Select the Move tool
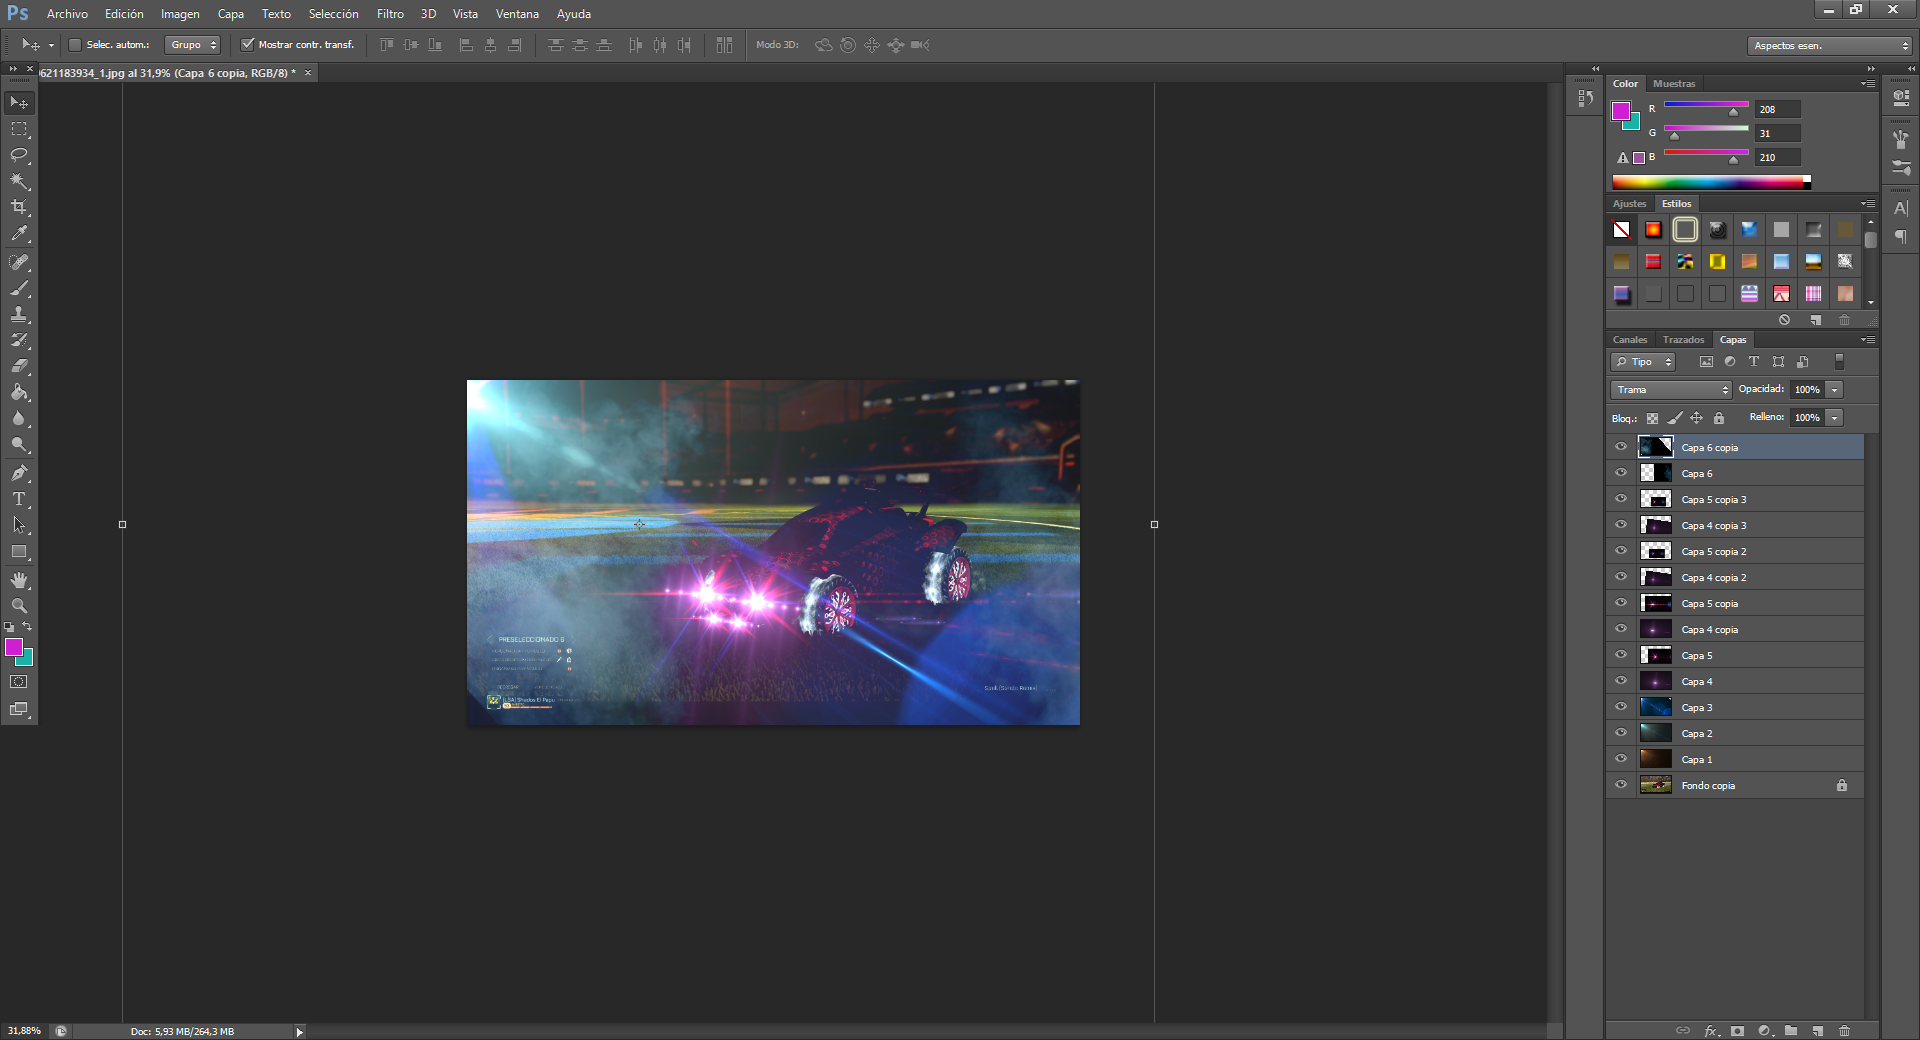 (x=19, y=103)
